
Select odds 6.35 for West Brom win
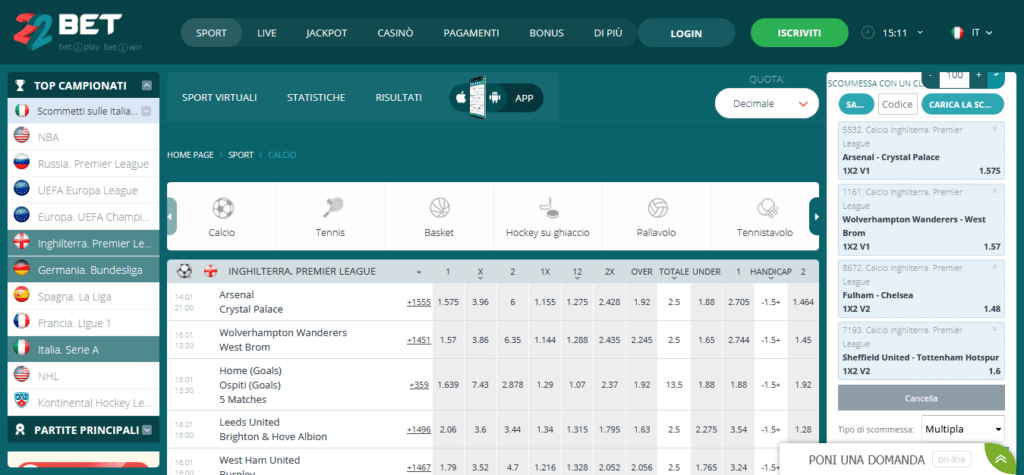[x=513, y=340]
